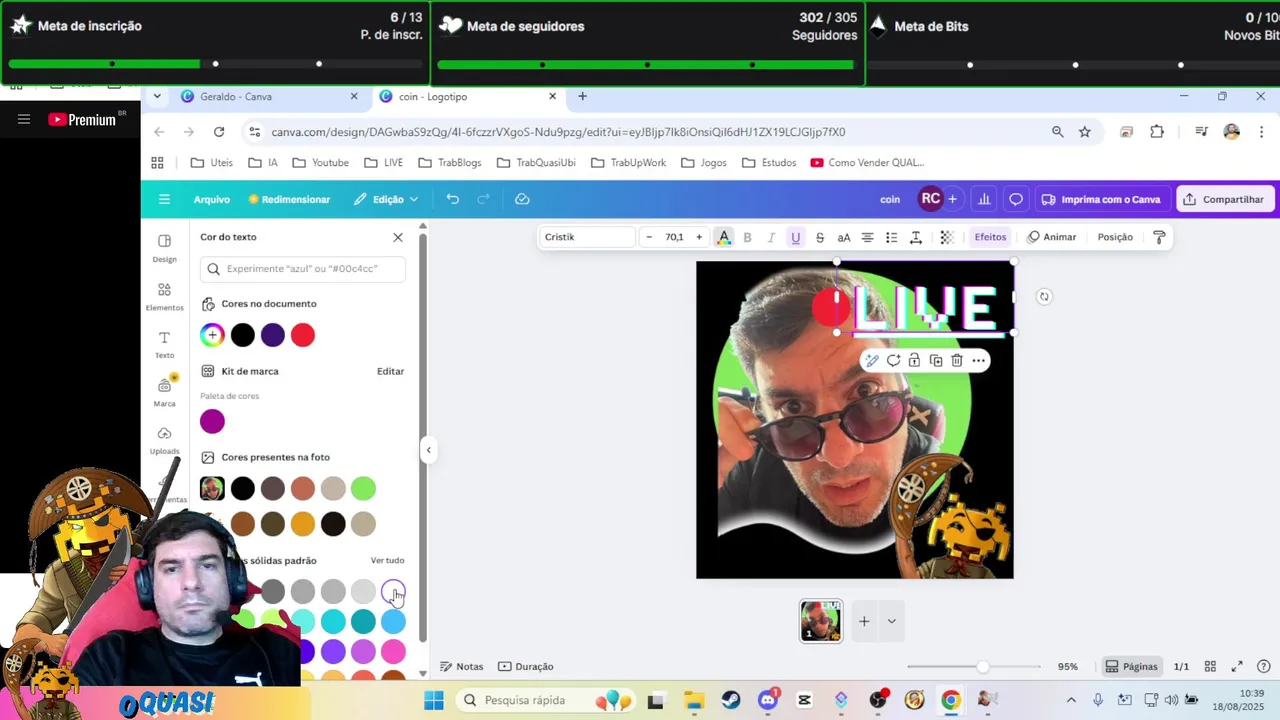The width and height of the screenshot is (1280, 720).
Task: Apply bullet list formatting
Action: point(892,237)
